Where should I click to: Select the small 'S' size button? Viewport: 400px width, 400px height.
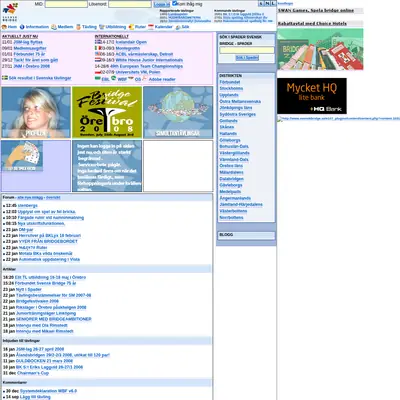tap(261, 3)
